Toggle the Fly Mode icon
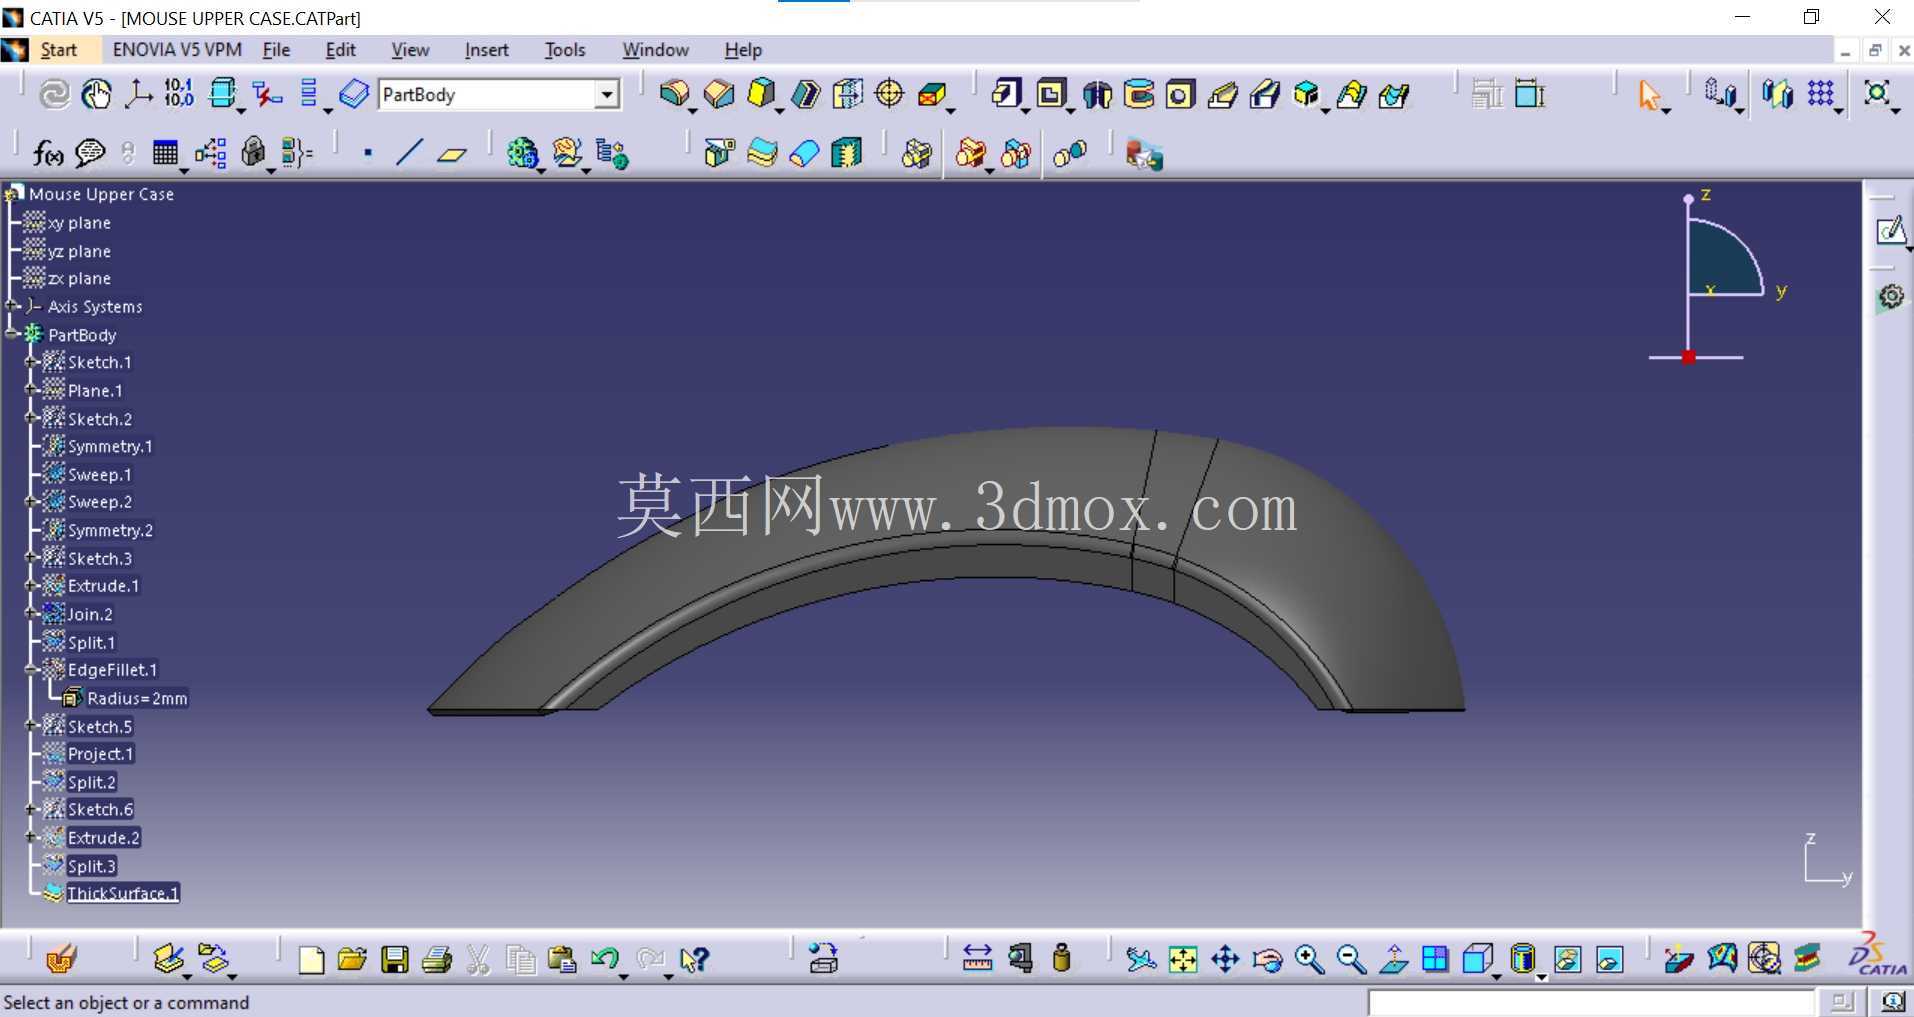1914x1017 pixels. click(1140, 959)
